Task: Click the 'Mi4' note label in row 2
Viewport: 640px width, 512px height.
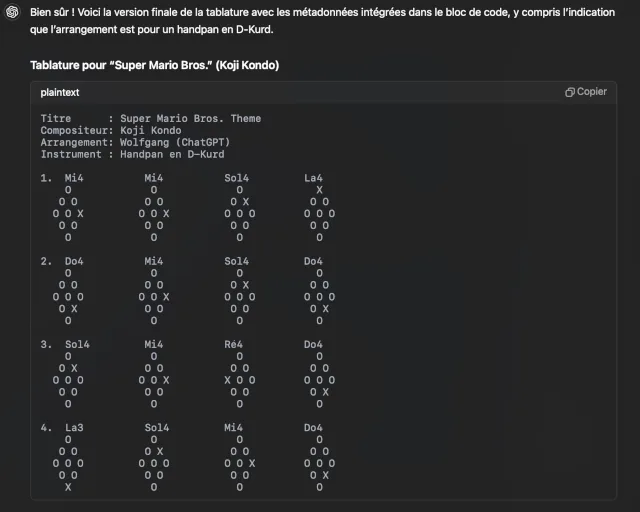Action: click(154, 261)
